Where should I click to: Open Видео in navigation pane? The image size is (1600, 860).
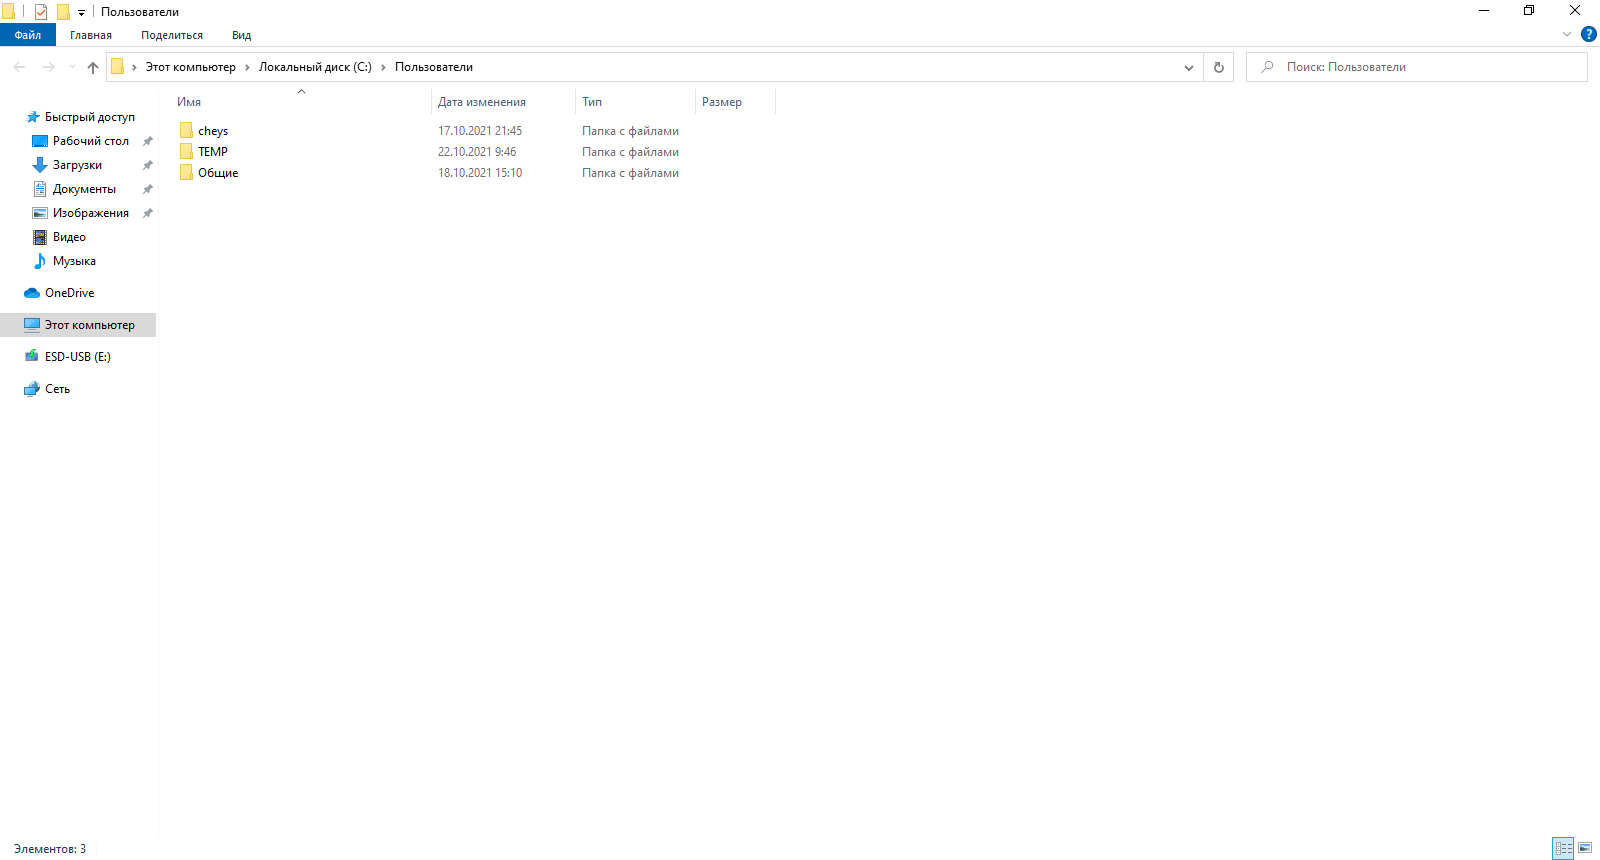click(69, 237)
